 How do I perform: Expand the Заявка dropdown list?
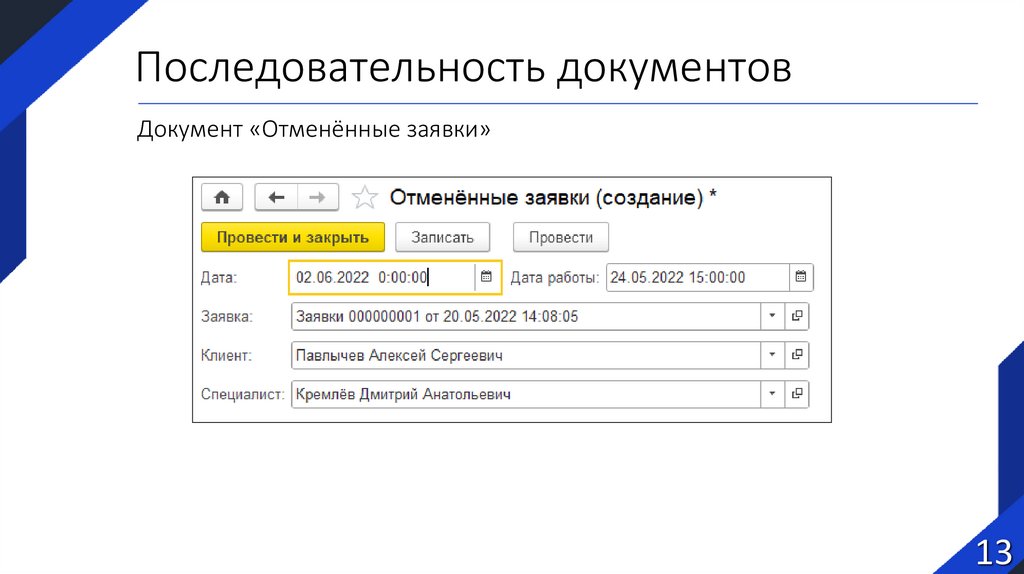point(772,317)
